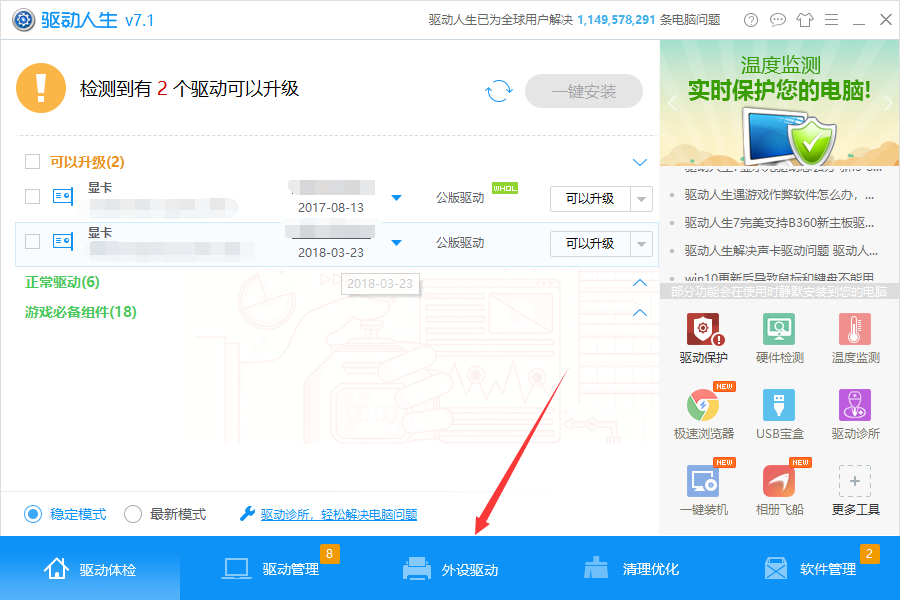Click the WHQL badge
The width and height of the screenshot is (900, 600).
coord(505,188)
